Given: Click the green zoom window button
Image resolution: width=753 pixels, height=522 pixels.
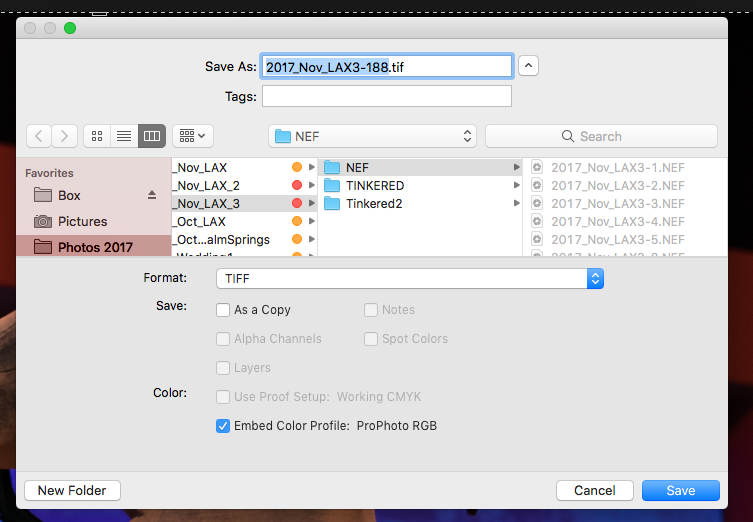Looking at the screenshot, I should point(70,28).
